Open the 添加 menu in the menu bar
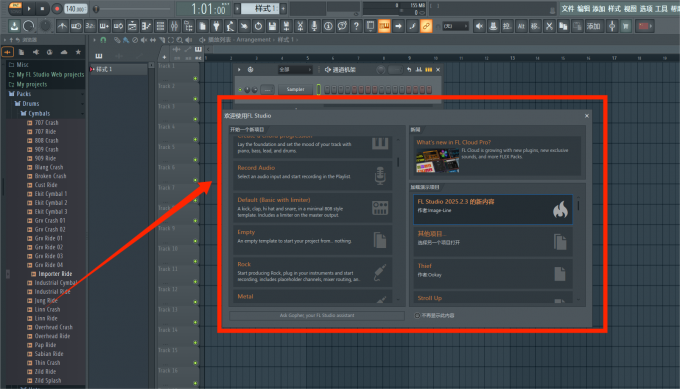Image resolution: width=680 pixels, height=389 pixels. pos(598,9)
